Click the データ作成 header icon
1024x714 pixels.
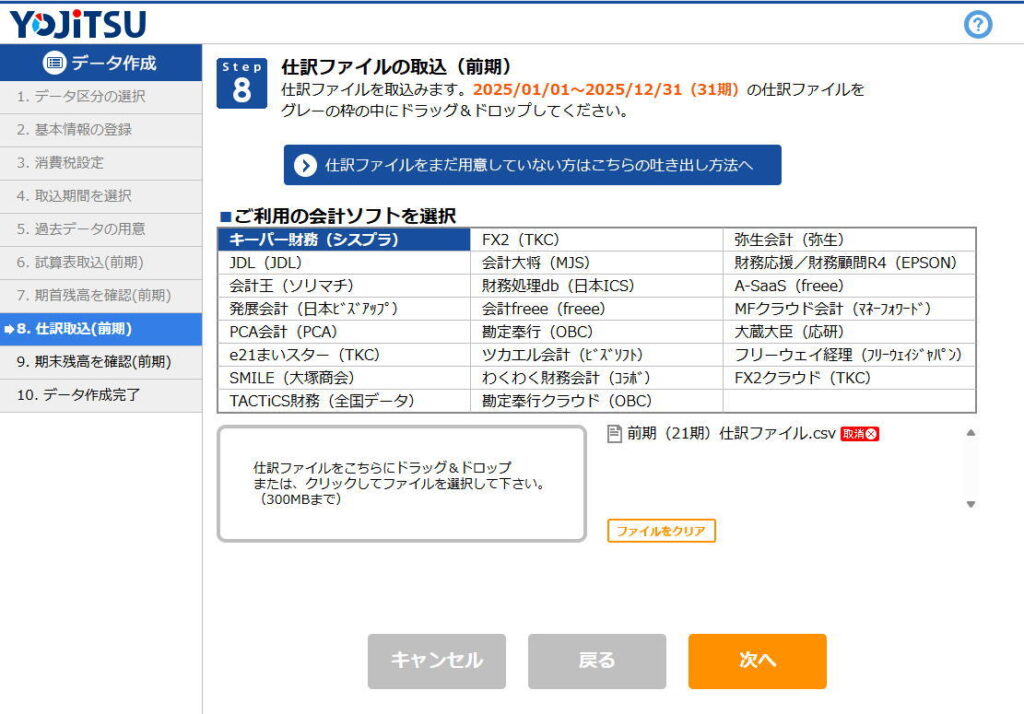pos(54,63)
